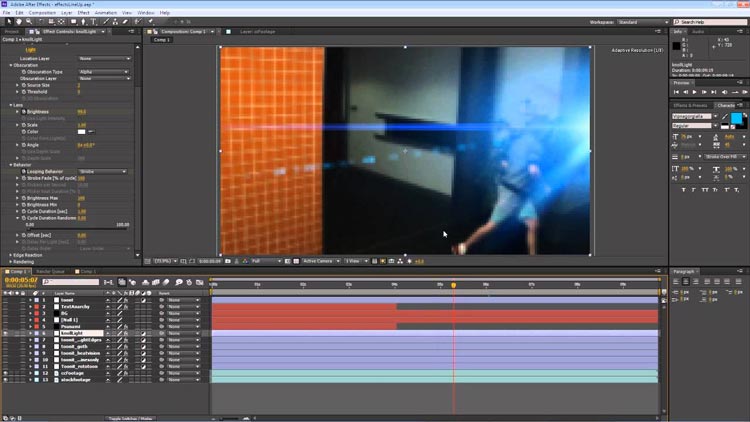Switch to Render Queue tab
This screenshot has width=750, height=422.
coord(50,272)
